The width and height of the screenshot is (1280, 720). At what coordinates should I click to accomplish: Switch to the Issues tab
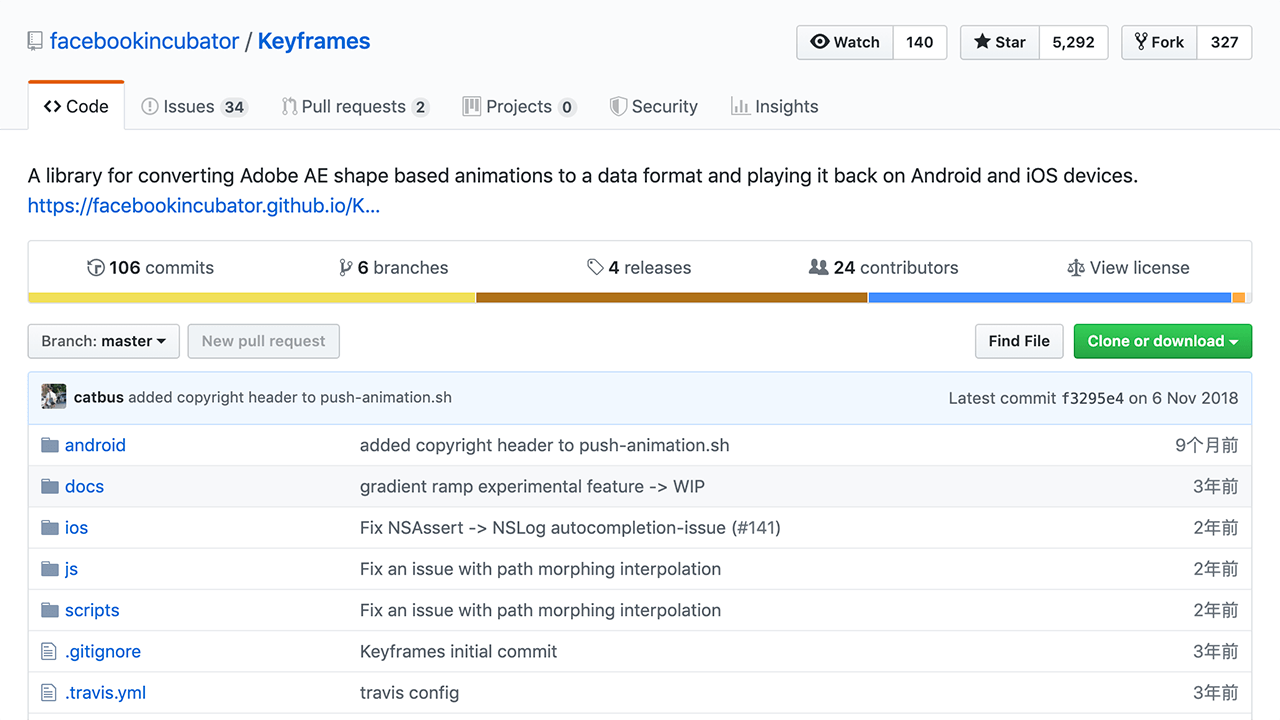click(x=194, y=106)
